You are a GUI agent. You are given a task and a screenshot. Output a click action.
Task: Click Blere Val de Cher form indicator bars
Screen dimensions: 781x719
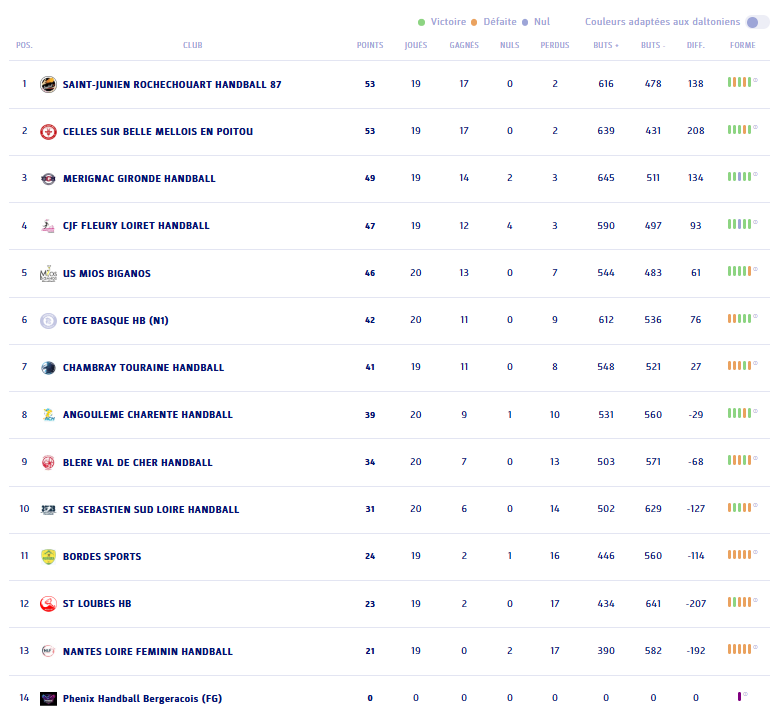[x=740, y=459]
